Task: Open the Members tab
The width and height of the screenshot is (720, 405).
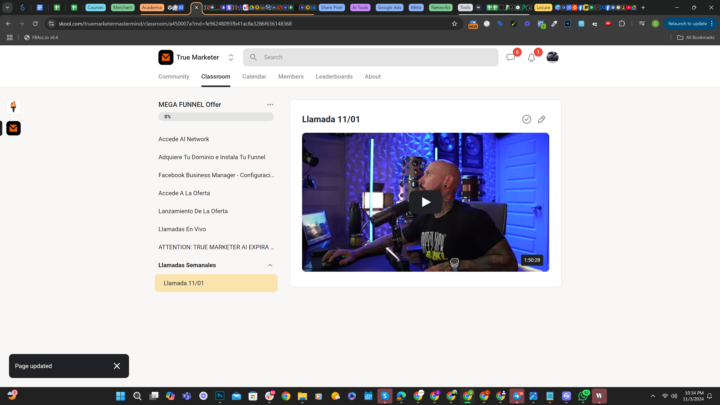Action: (x=291, y=77)
